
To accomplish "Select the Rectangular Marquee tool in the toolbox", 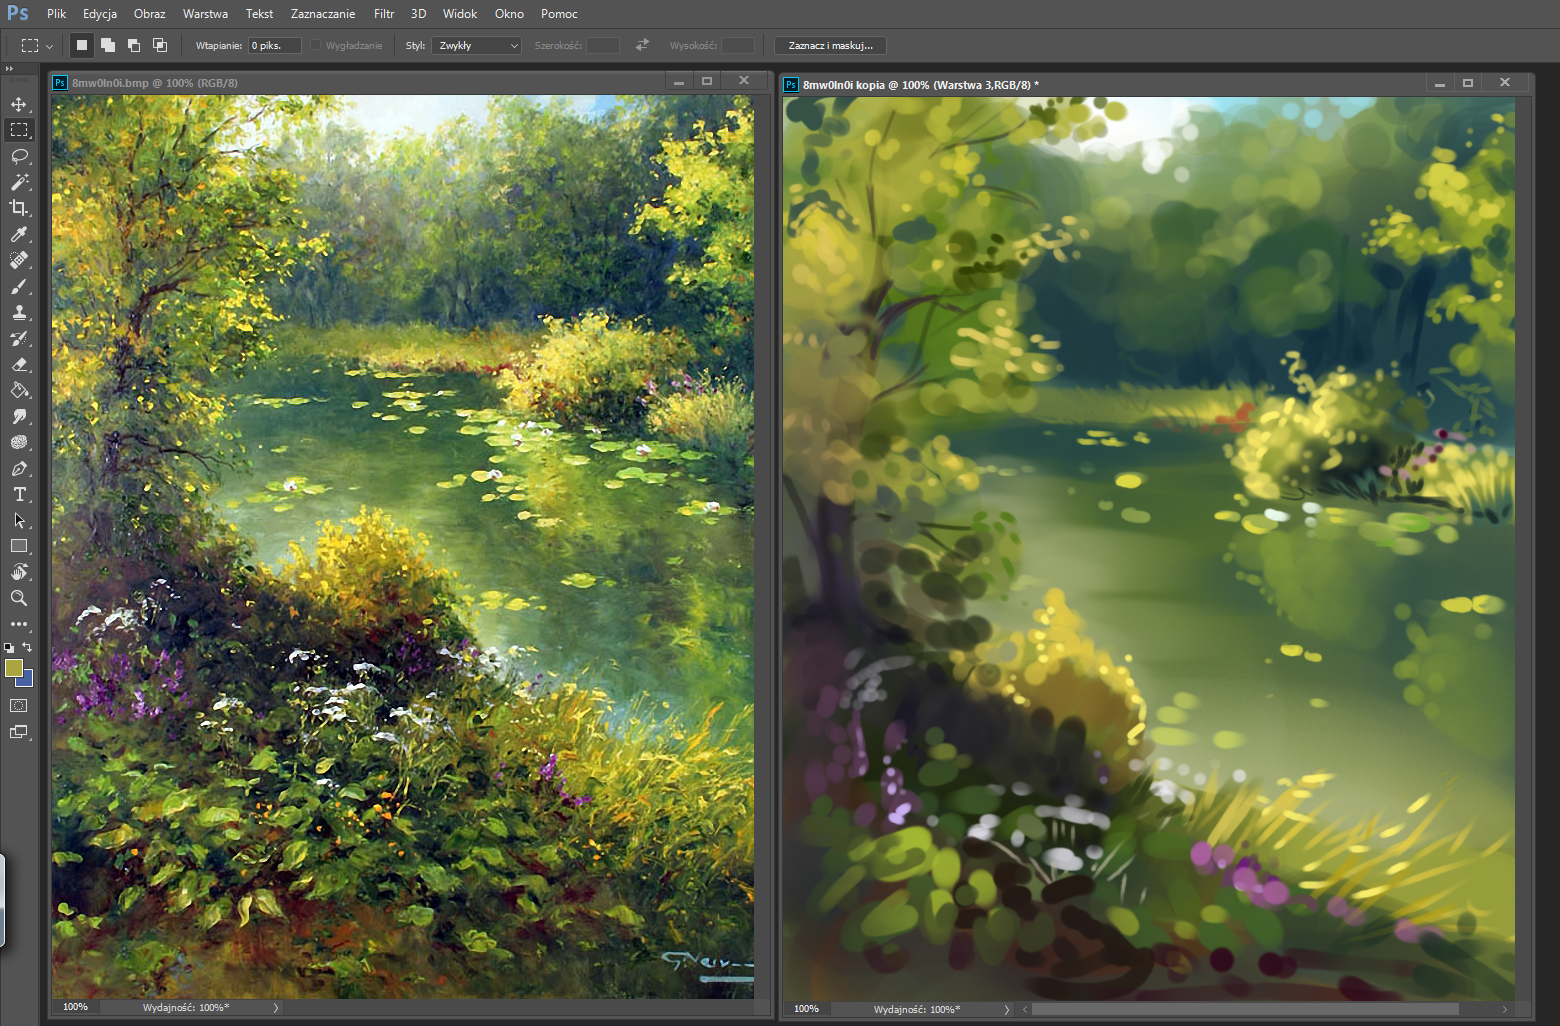I will pos(19,130).
